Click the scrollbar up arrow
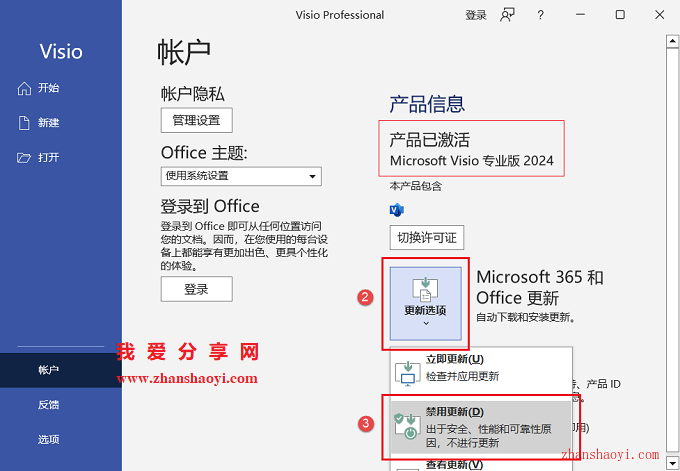The image size is (680, 471). (672, 41)
